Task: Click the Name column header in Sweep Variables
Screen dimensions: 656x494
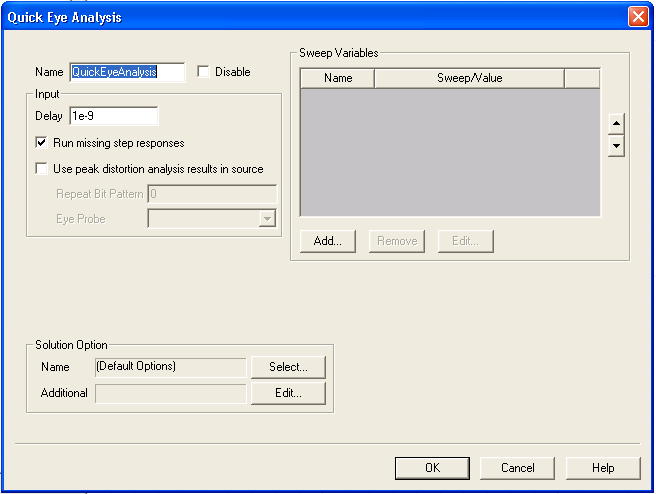Action: point(338,78)
